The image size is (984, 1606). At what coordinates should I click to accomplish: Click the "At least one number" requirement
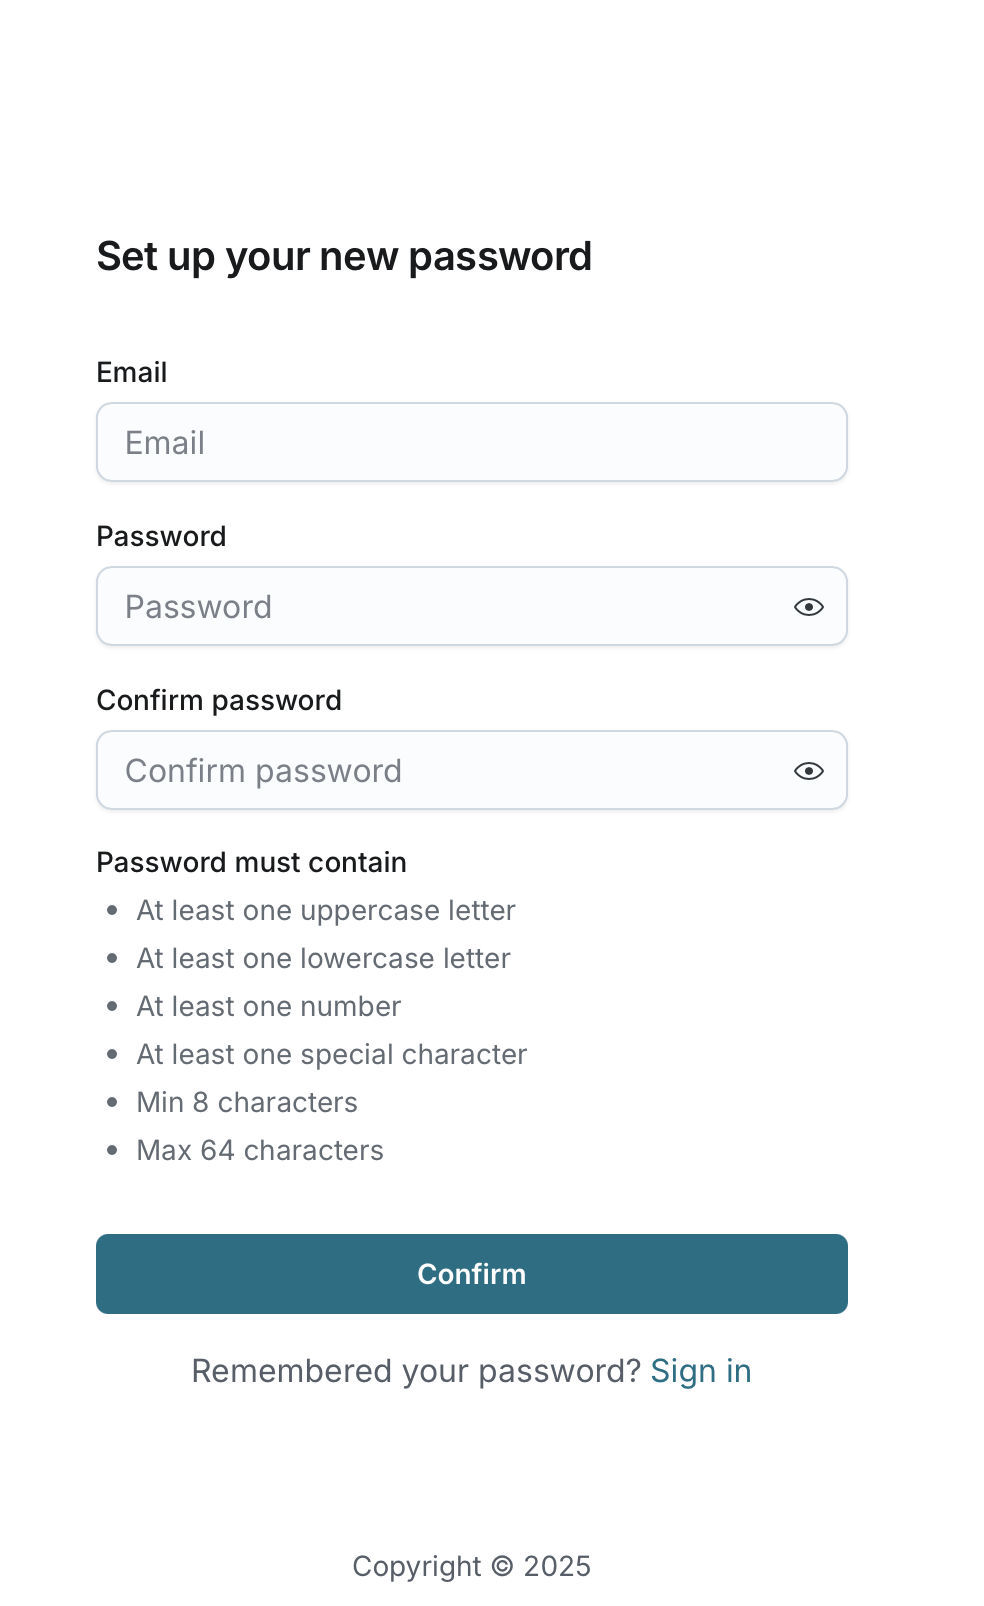[268, 1007]
